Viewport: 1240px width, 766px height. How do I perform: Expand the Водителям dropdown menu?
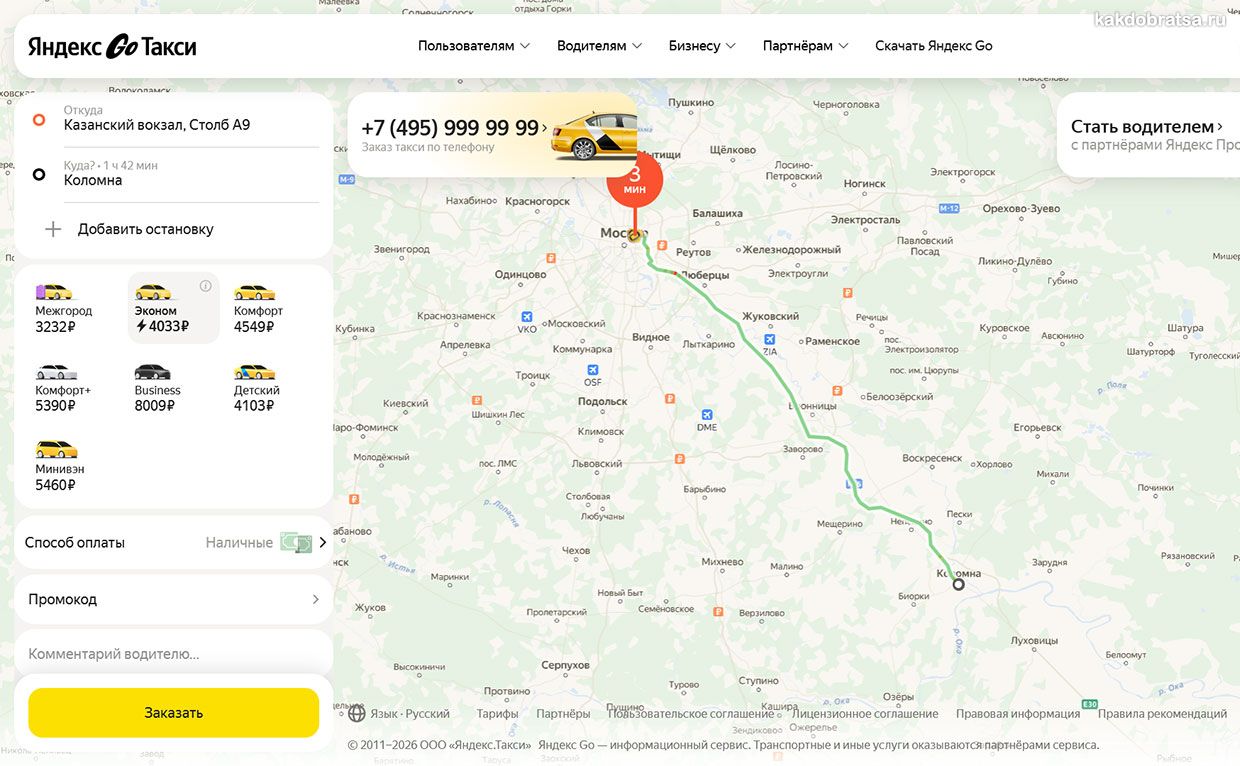point(599,46)
